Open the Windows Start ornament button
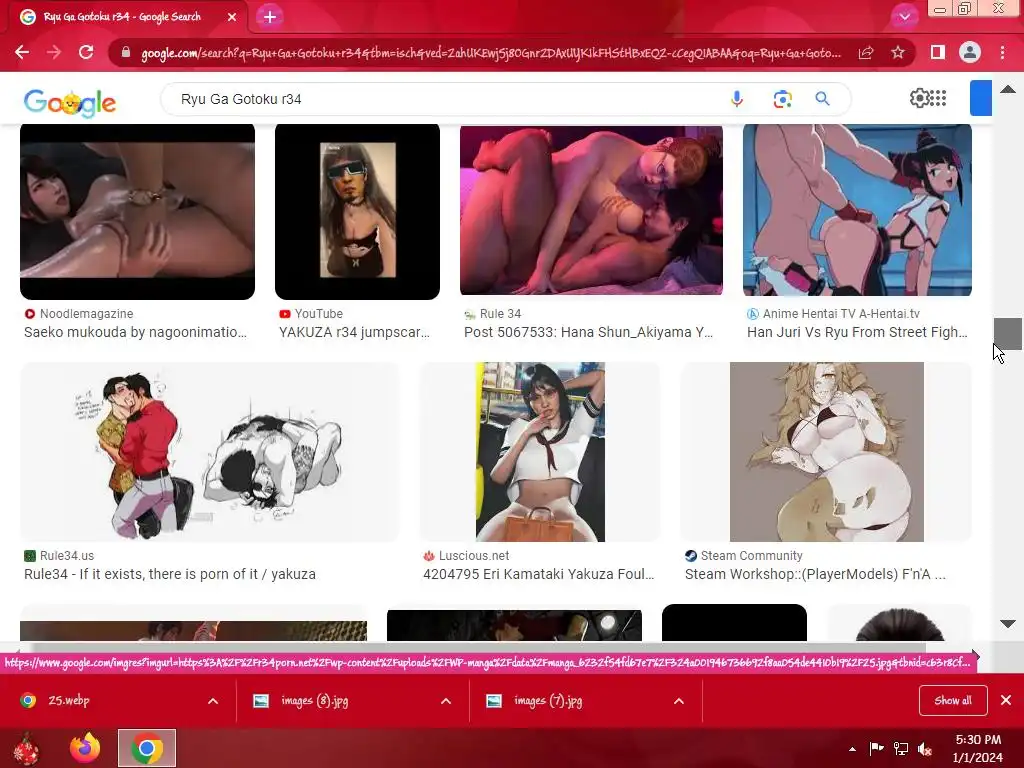This screenshot has width=1024, height=768. 26,748
